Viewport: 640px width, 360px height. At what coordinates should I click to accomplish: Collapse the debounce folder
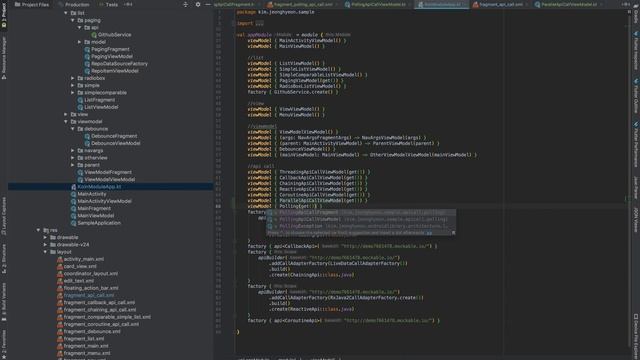tap(73, 129)
